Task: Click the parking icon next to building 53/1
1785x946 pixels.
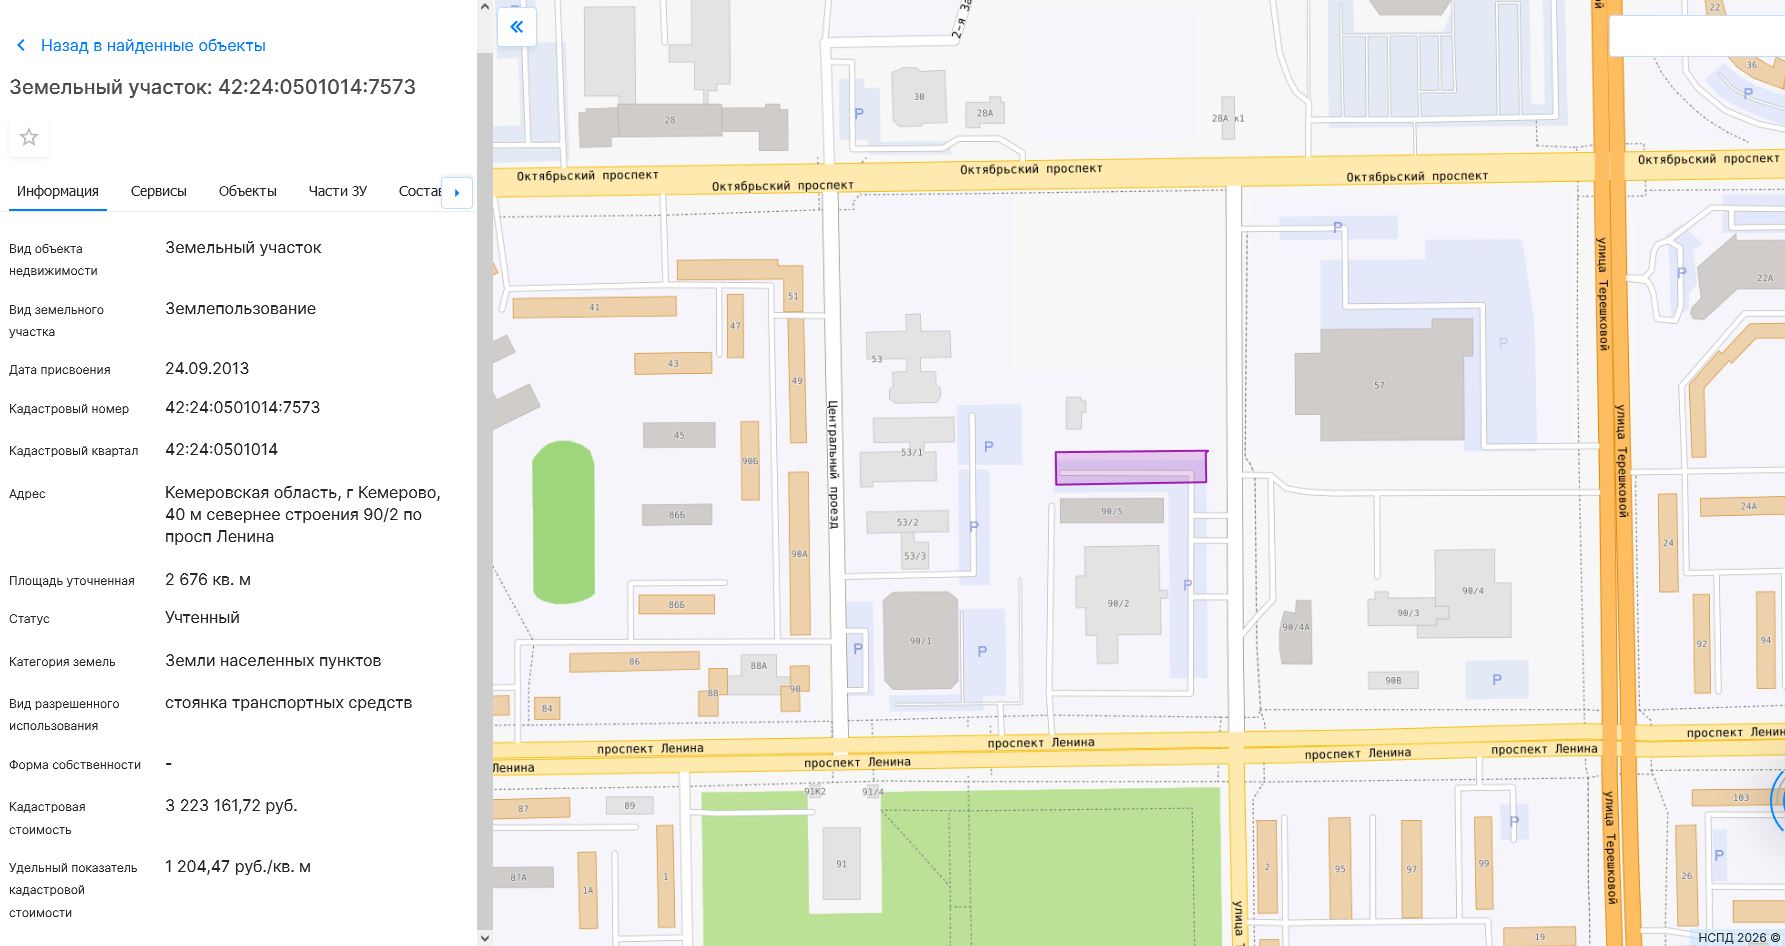Action: (988, 447)
